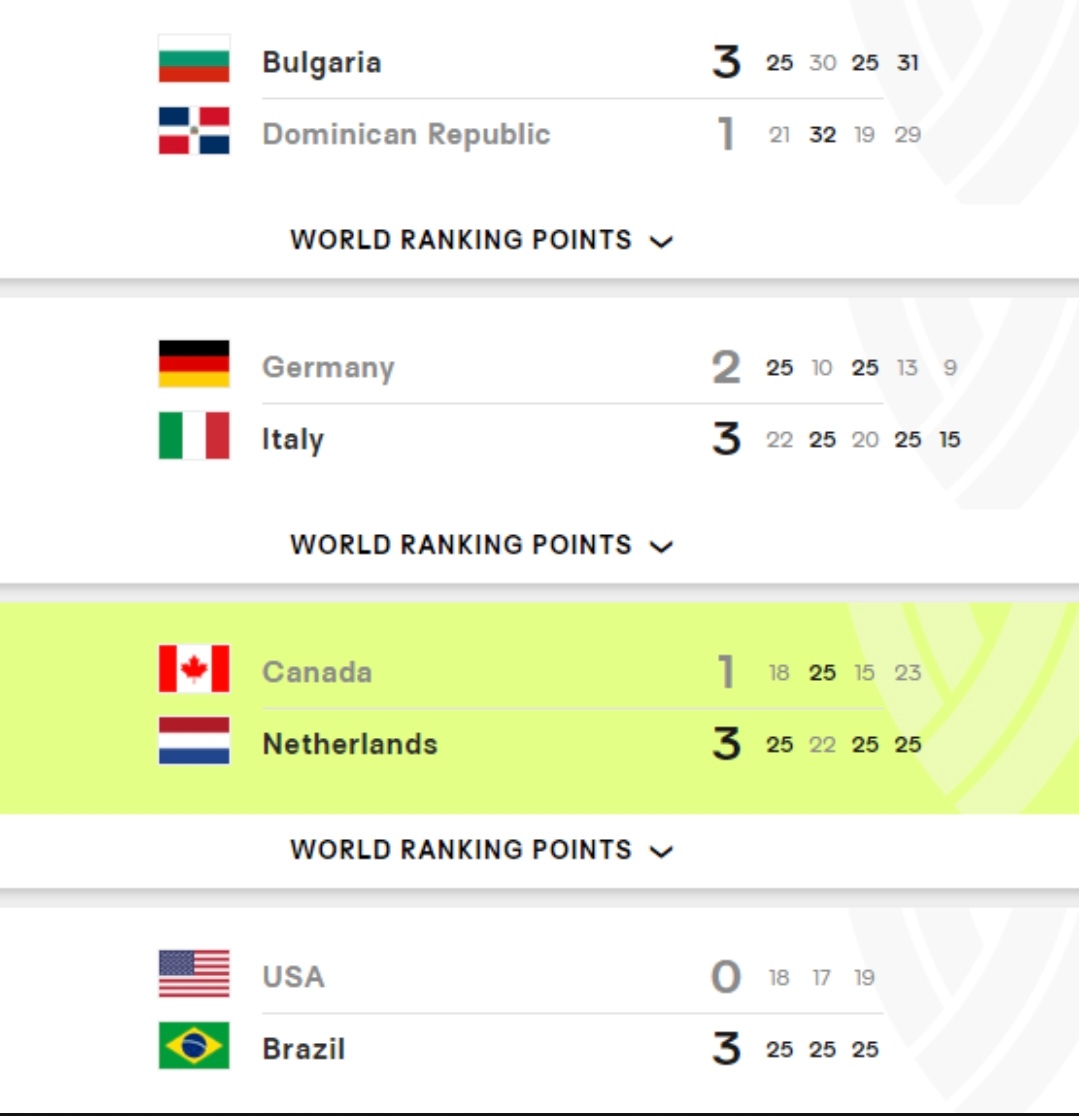Select the Germany flag icon
The height and width of the screenshot is (1116, 1079).
pos(194,364)
